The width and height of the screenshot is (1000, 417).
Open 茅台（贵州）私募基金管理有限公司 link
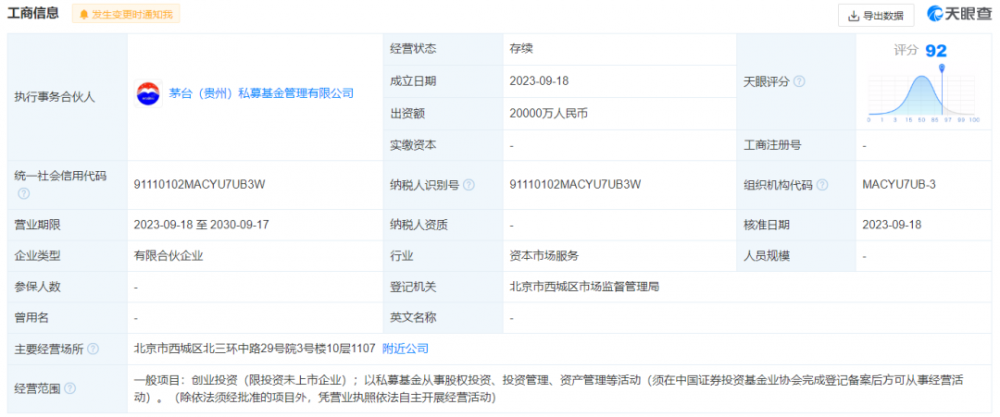pyautogui.click(x=261, y=94)
